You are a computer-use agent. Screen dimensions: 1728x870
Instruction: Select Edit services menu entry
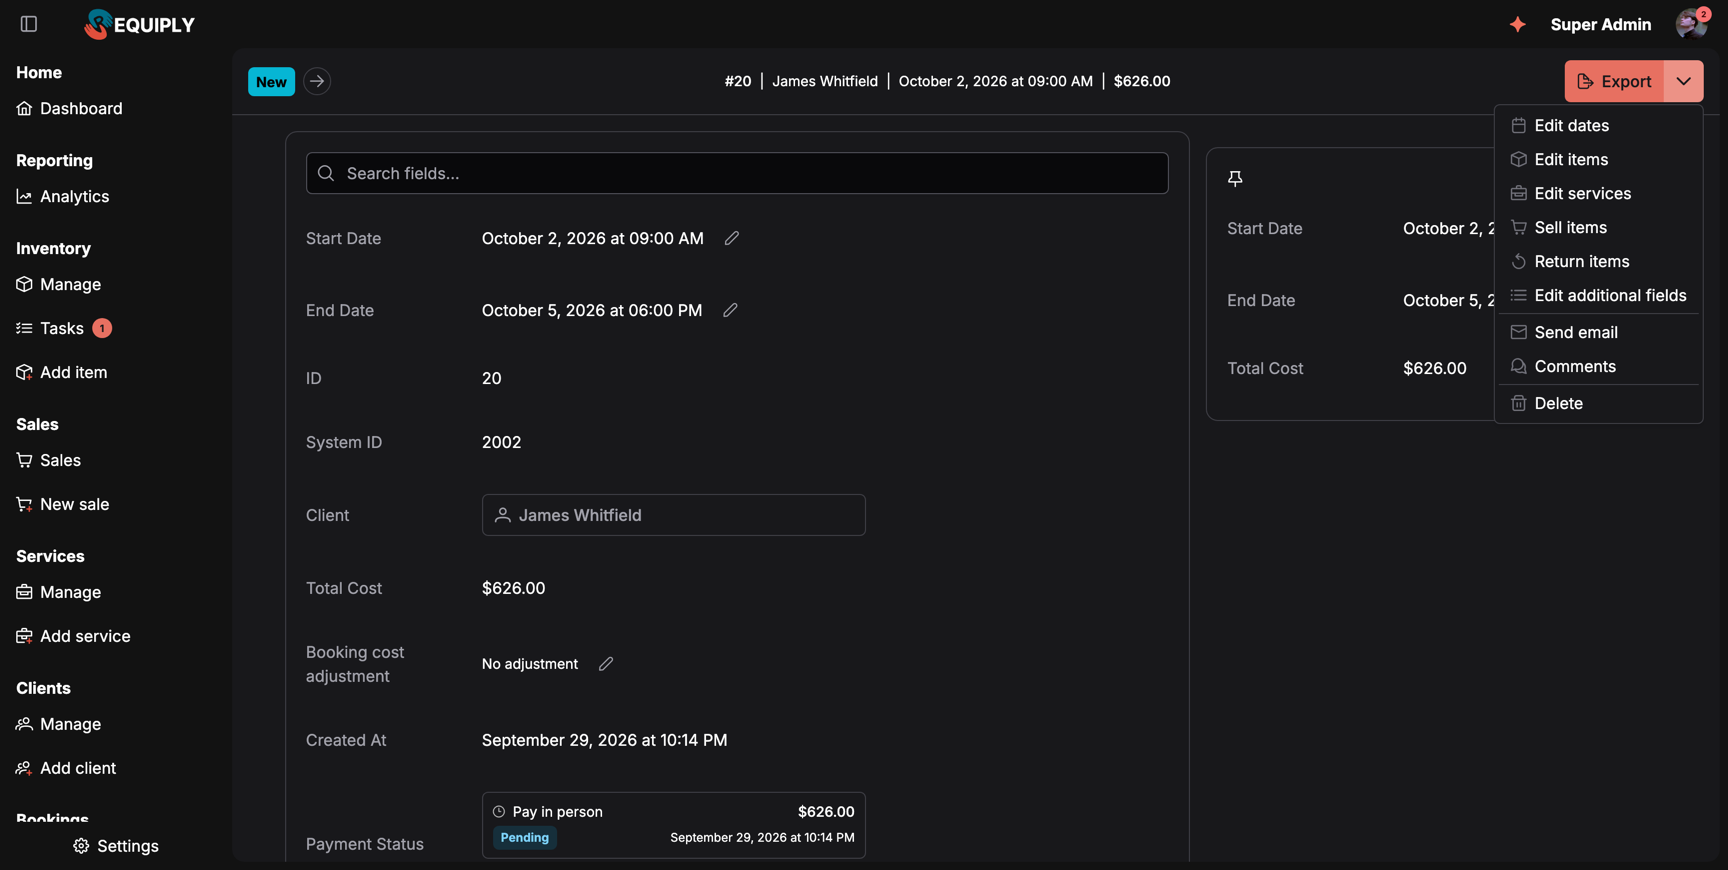click(x=1599, y=193)
